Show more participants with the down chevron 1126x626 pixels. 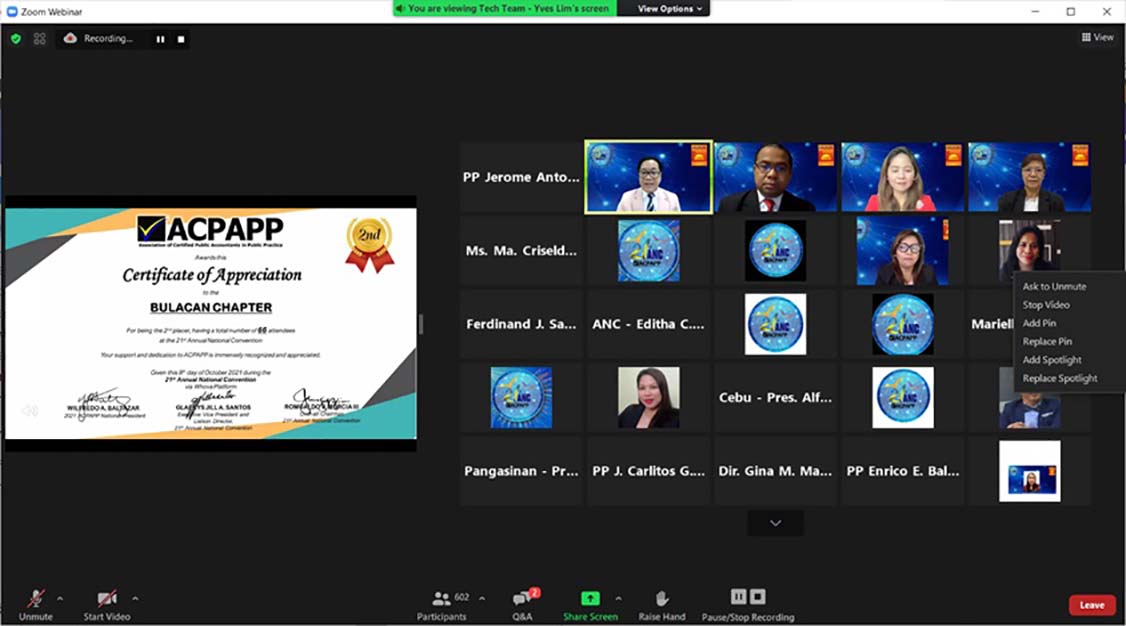coord(776,523)
